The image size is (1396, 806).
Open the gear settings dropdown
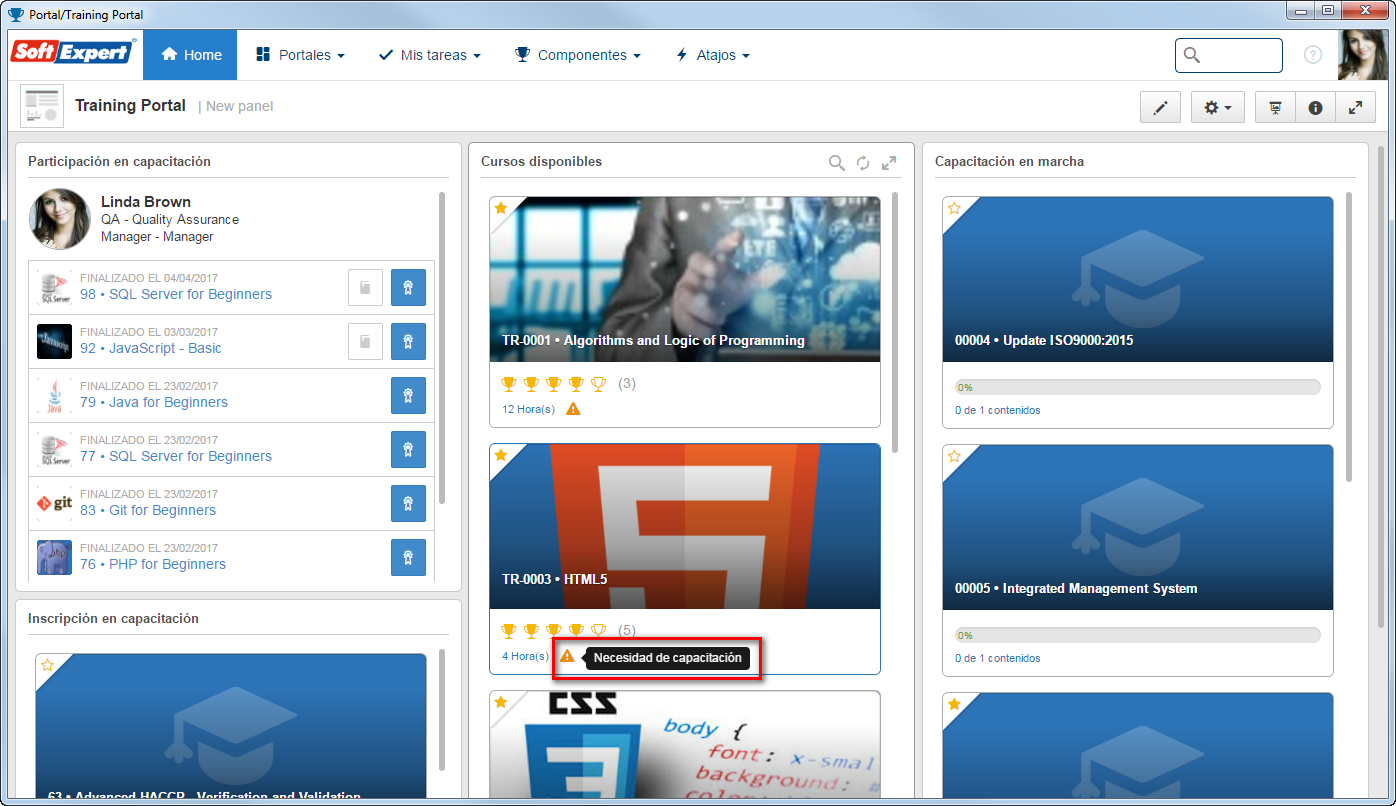[x=1217, y=107]
